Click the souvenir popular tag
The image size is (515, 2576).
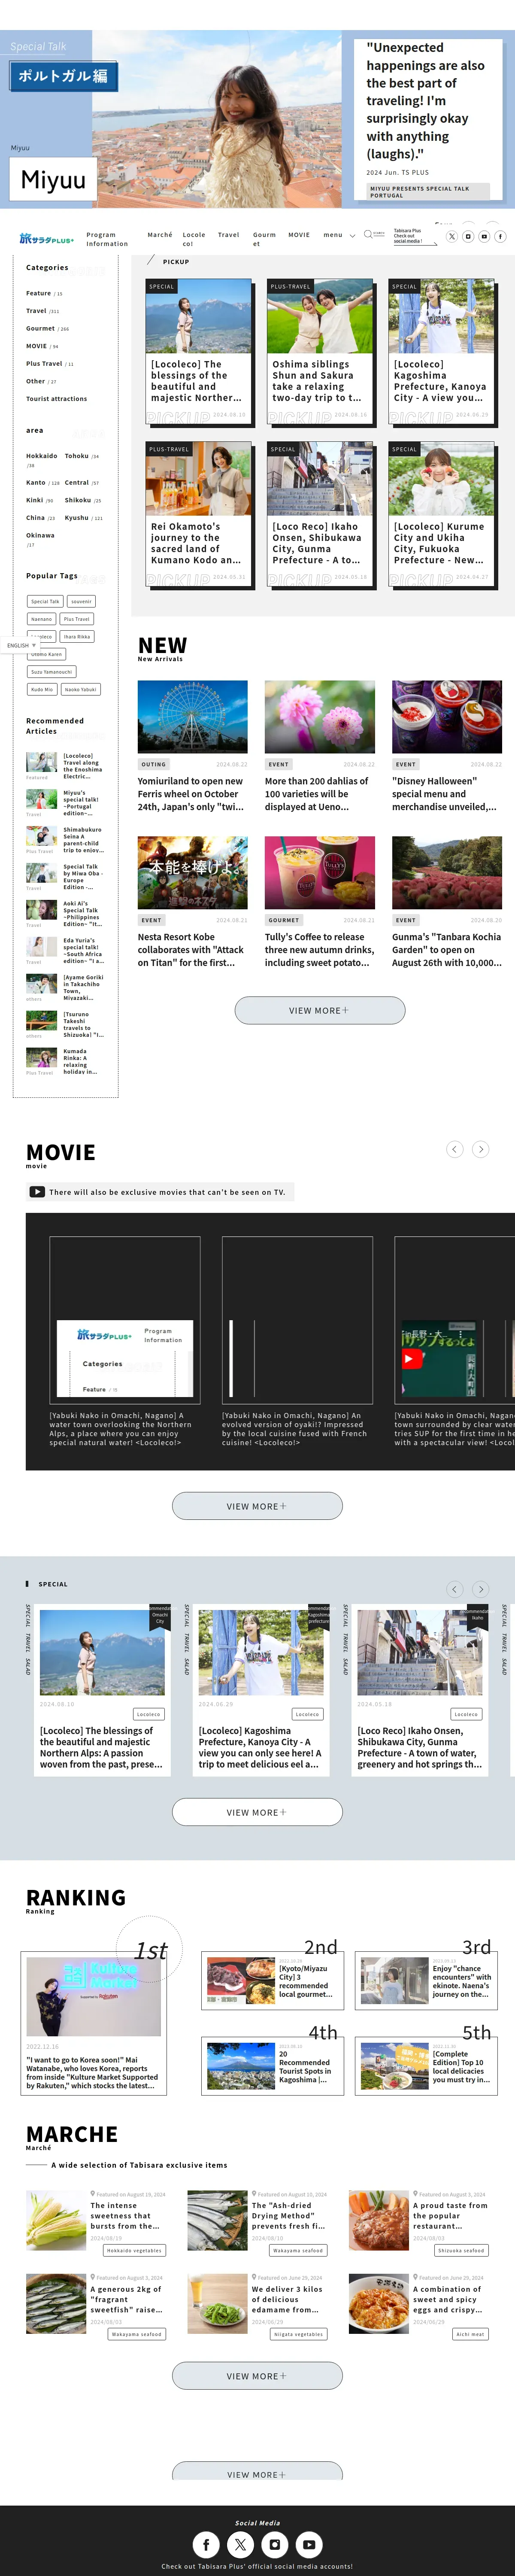[81, 601]
